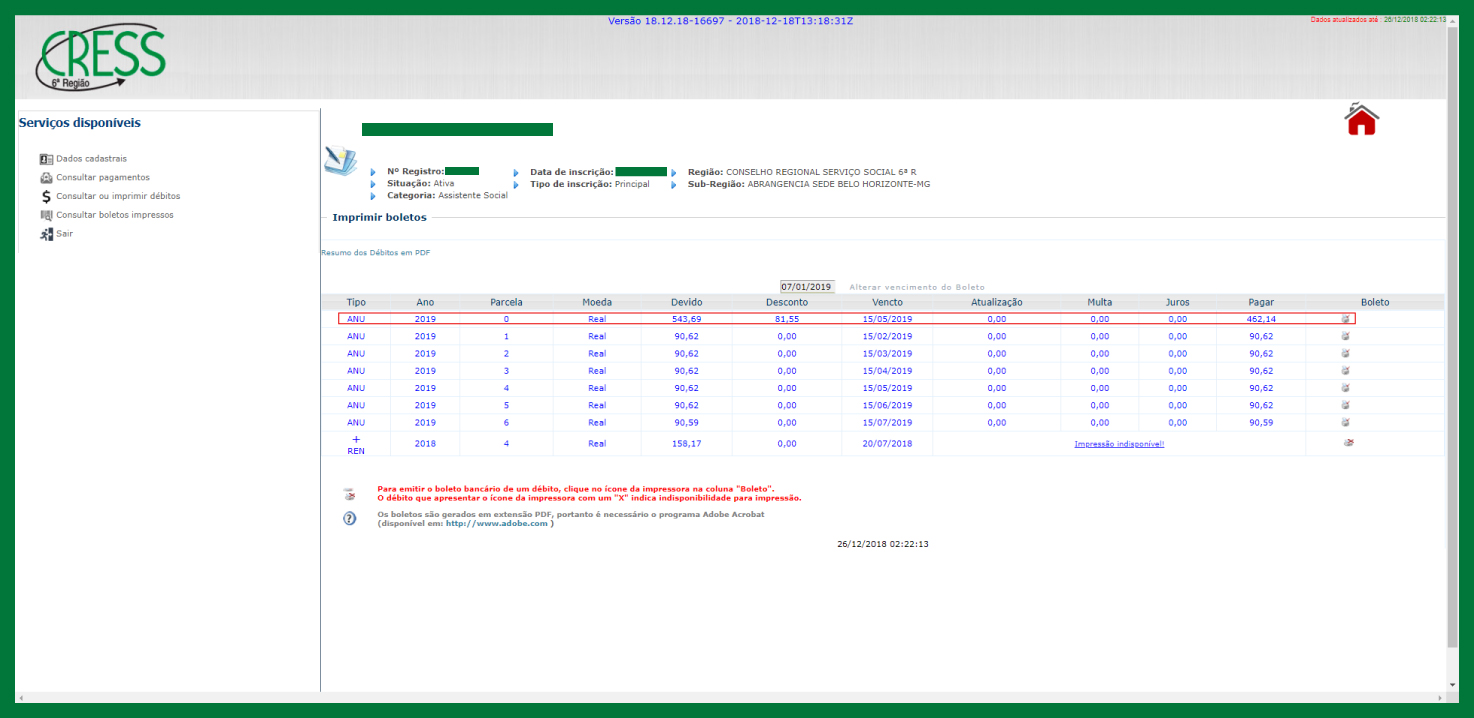Click the question mark help icon

349,518
